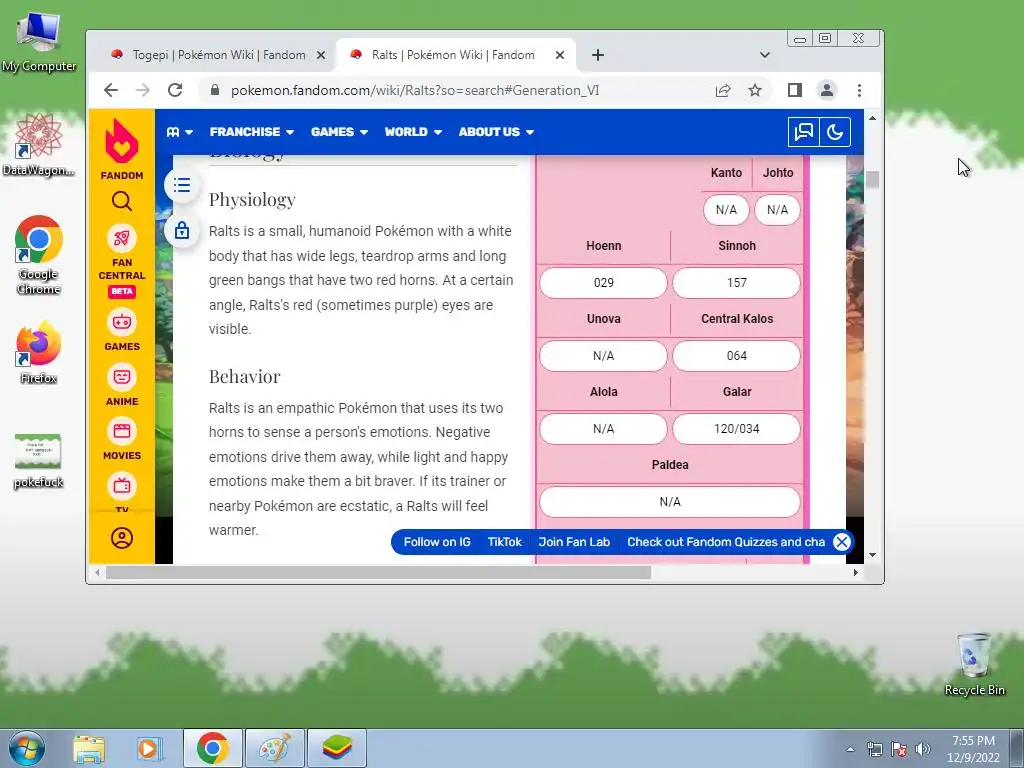1024x768 pixels.
Task: Click Central Kalos number 064
Action: (737, 356)
